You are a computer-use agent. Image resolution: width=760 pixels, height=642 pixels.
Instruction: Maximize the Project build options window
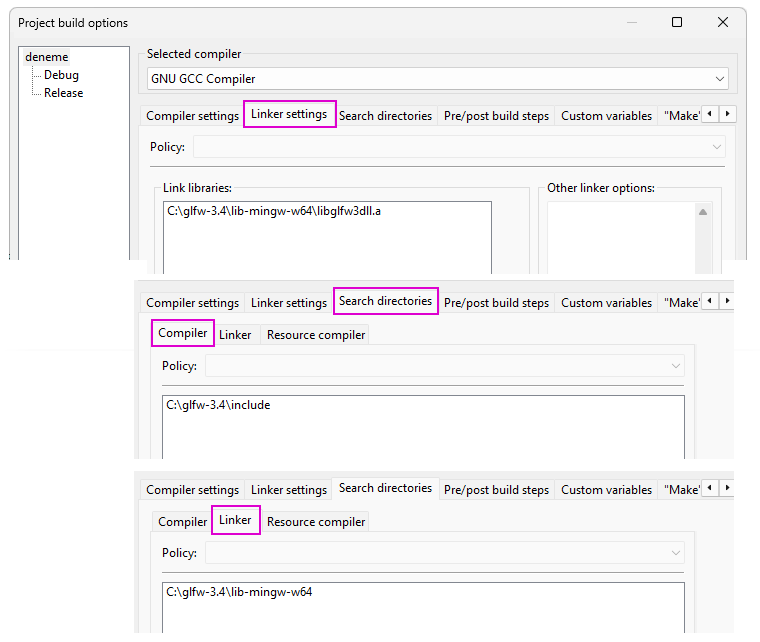pos(677,22)
